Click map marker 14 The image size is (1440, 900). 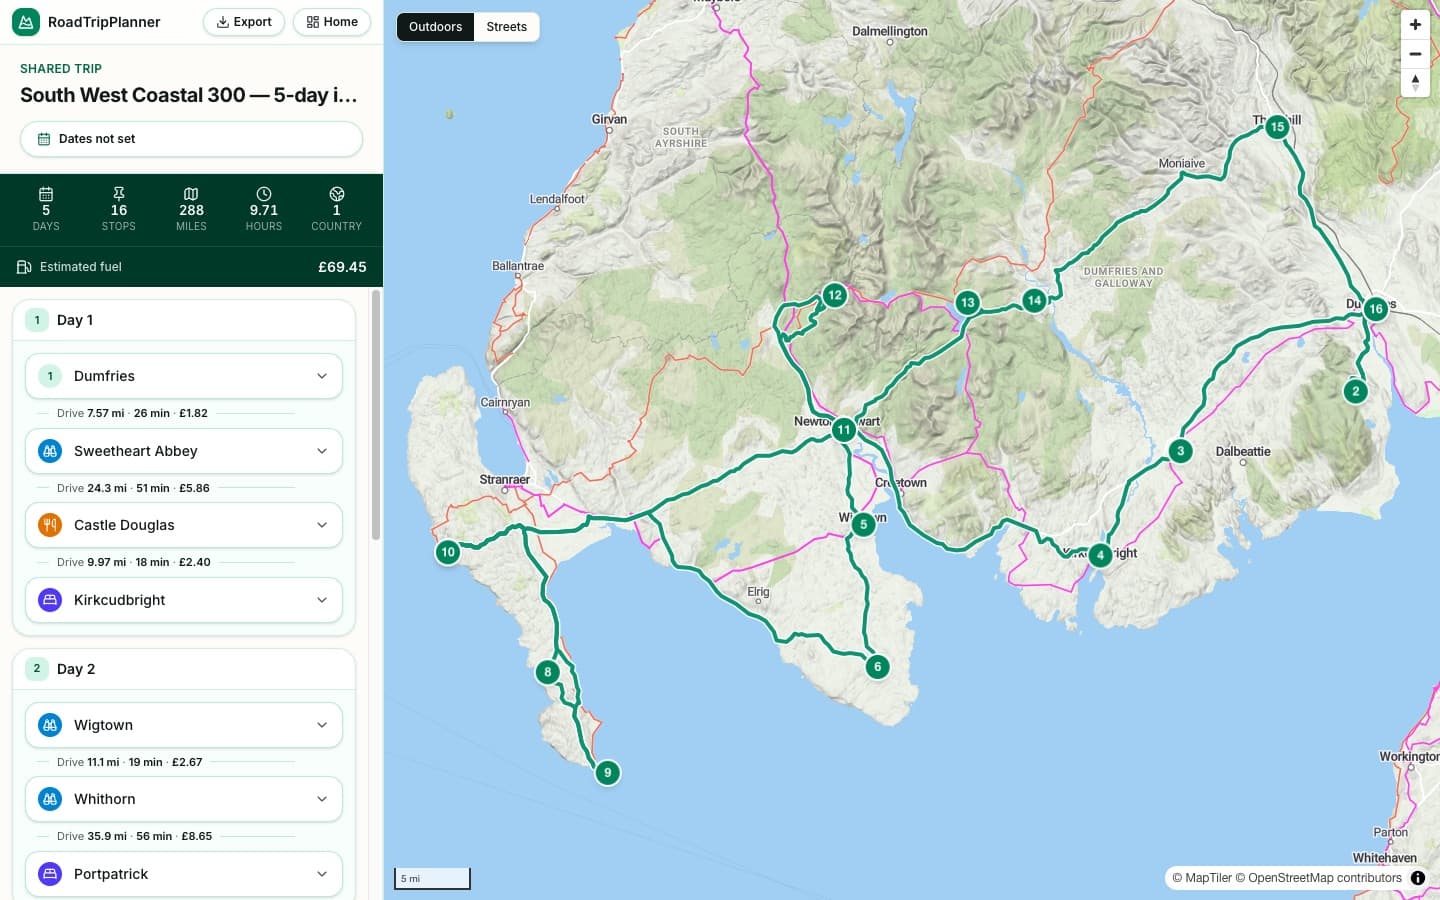1034,300
